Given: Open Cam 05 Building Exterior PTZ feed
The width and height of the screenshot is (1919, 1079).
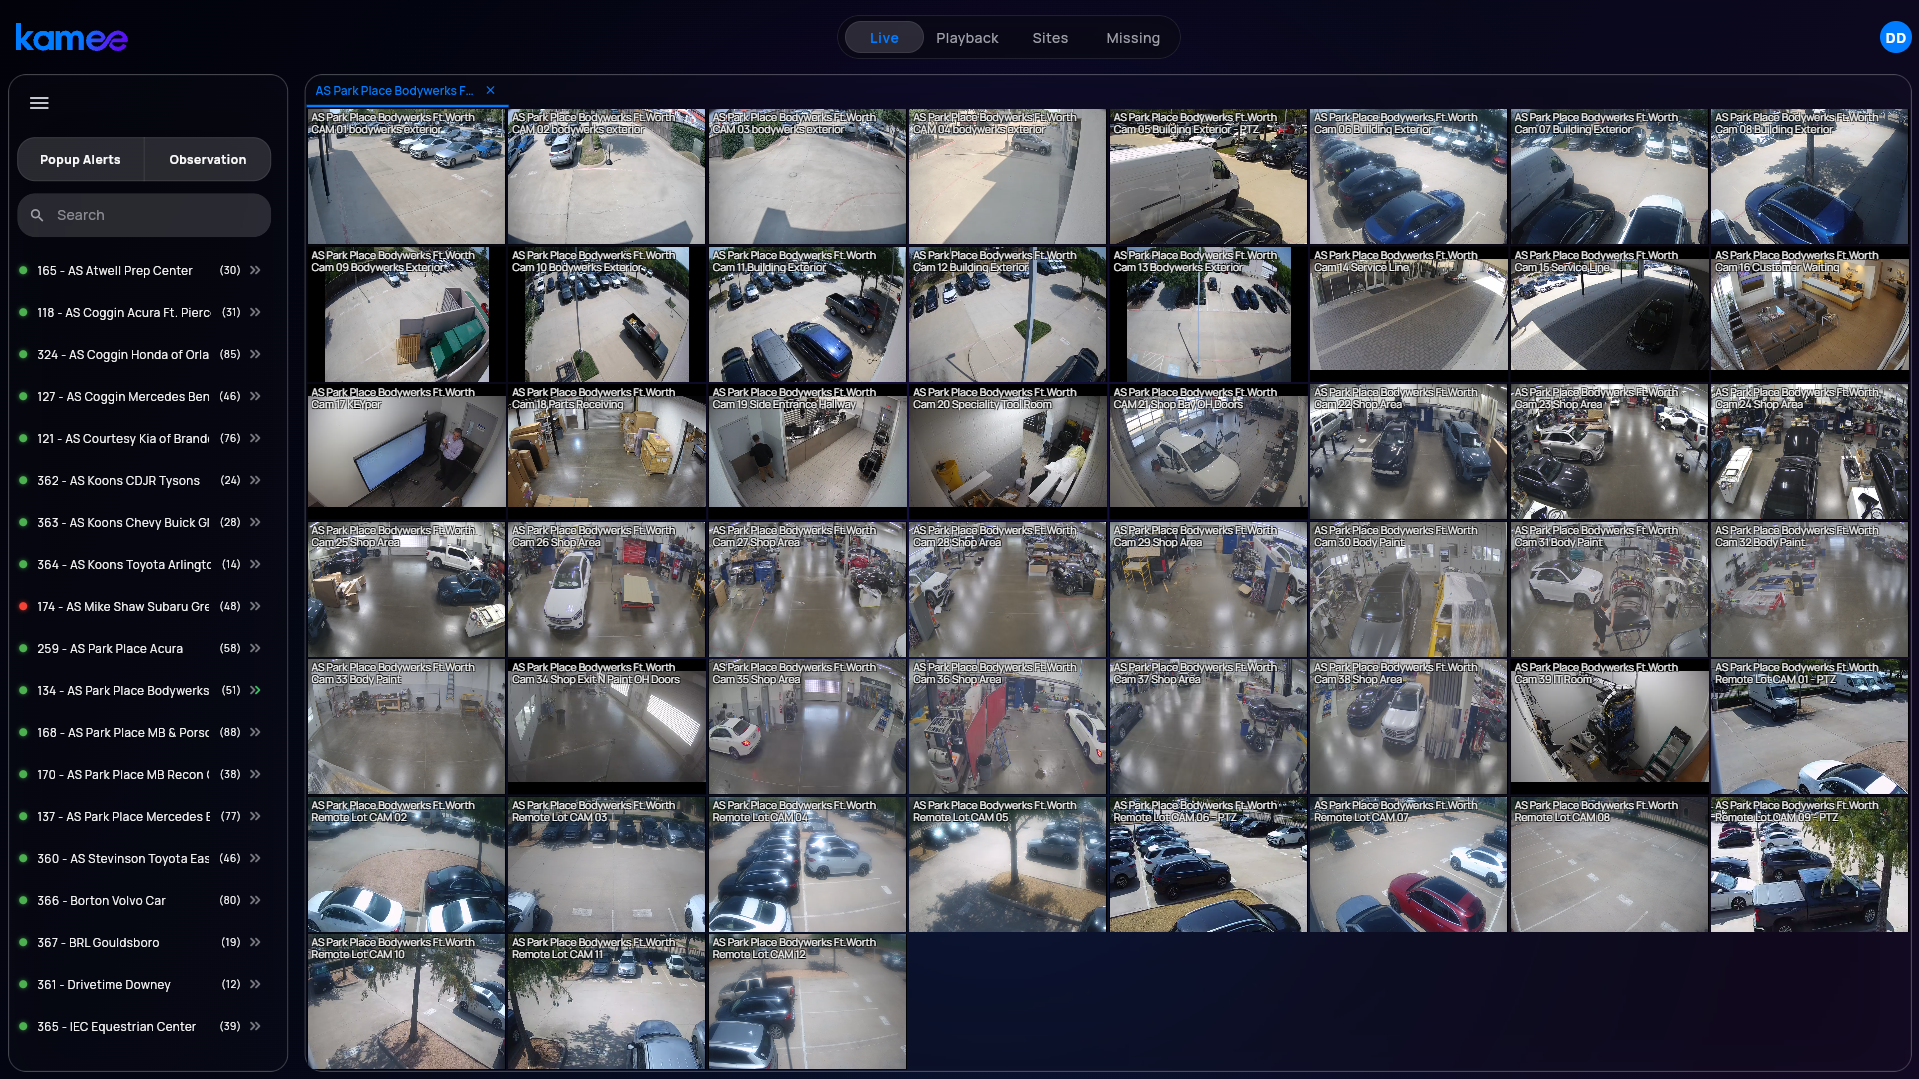Looking at the screenshot, I should (x=1208, y=176).
